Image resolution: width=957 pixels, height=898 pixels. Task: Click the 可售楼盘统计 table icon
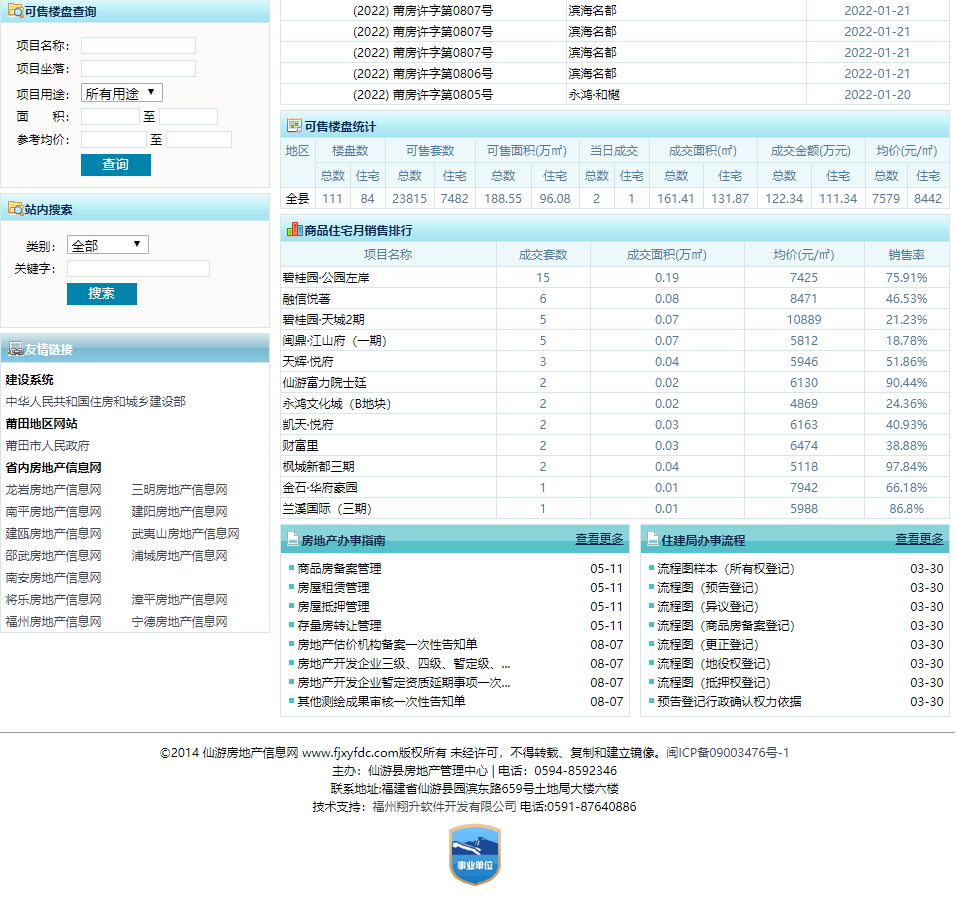point(293,126)
